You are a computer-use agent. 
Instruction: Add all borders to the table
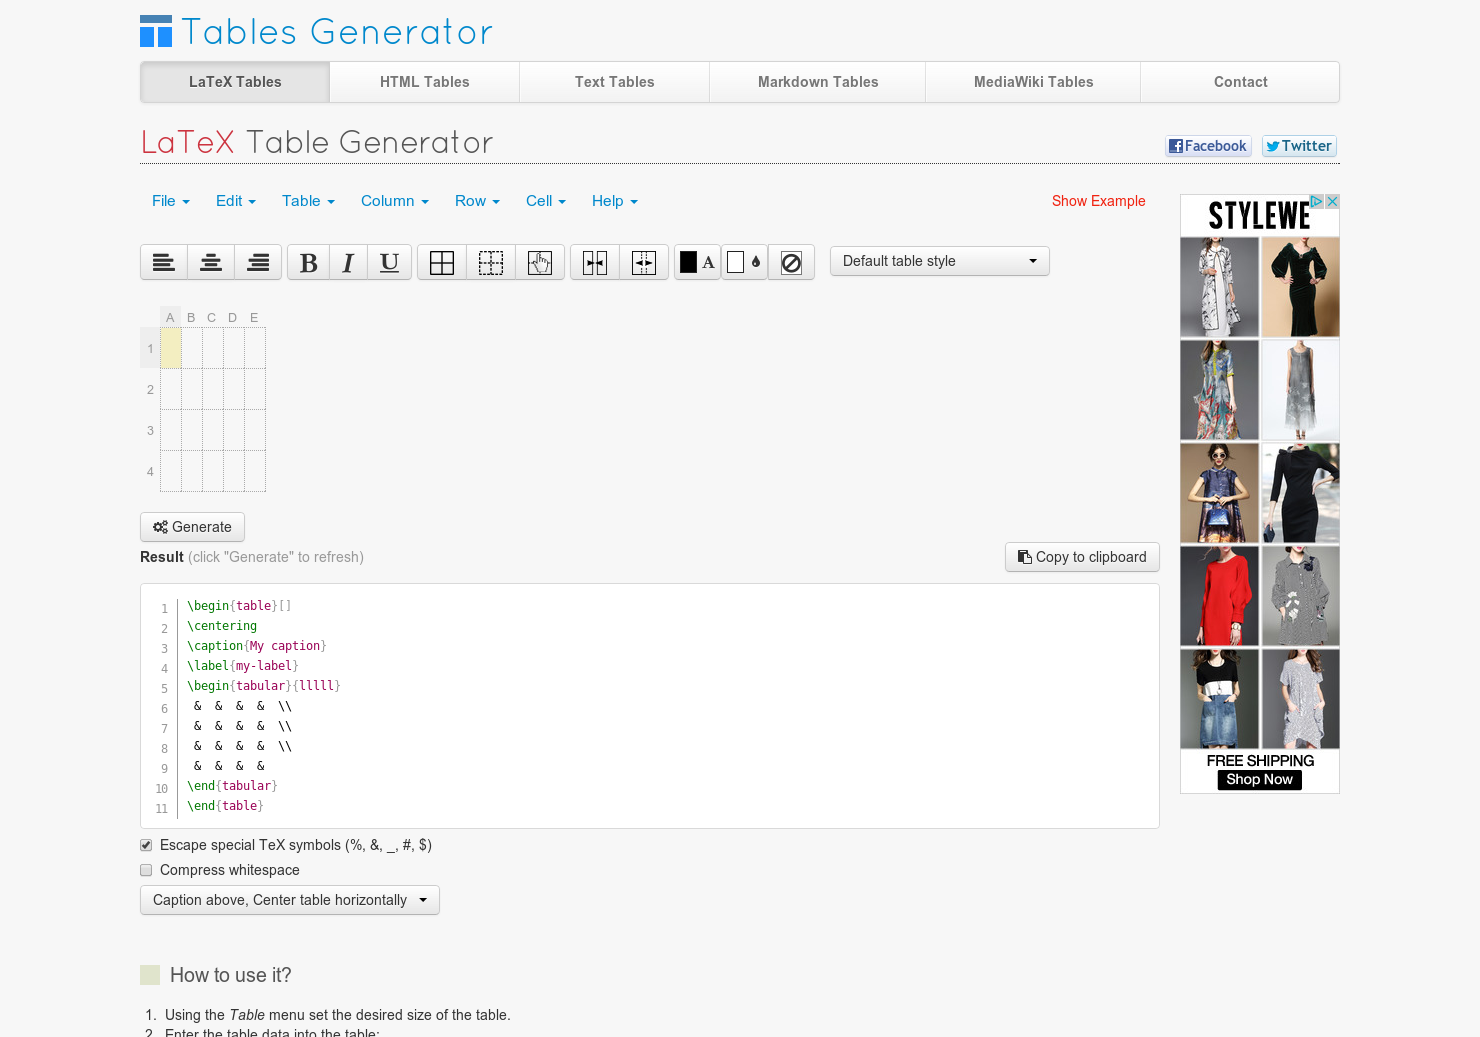[x=441, y=262]
